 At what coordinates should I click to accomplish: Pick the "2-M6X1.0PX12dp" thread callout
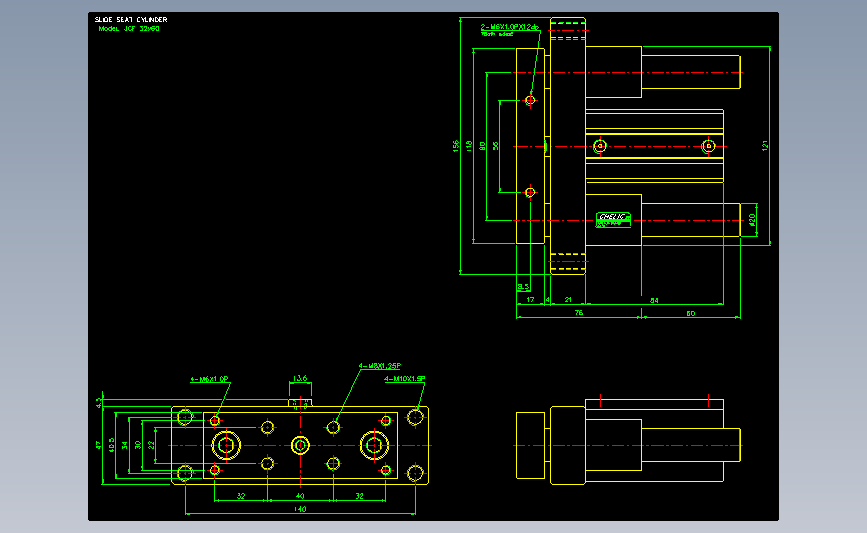pos(510,27)
